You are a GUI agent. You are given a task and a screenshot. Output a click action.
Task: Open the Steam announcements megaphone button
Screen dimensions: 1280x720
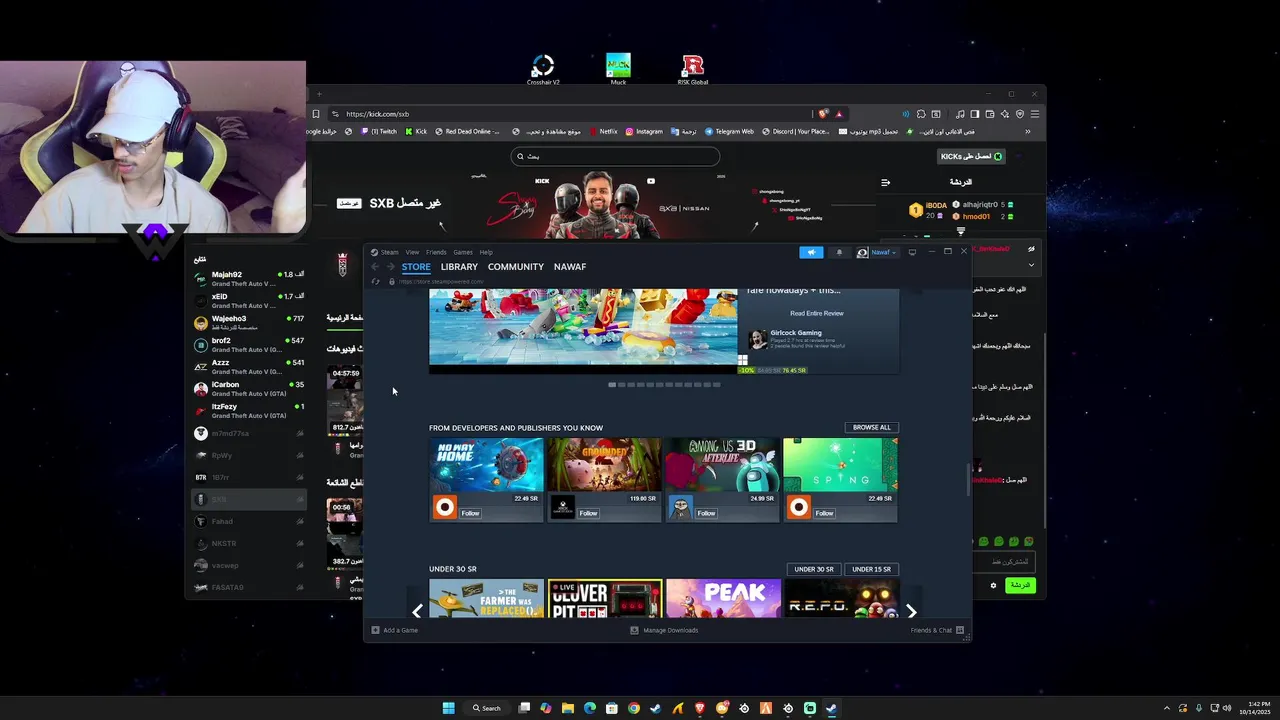coord(811,252)
